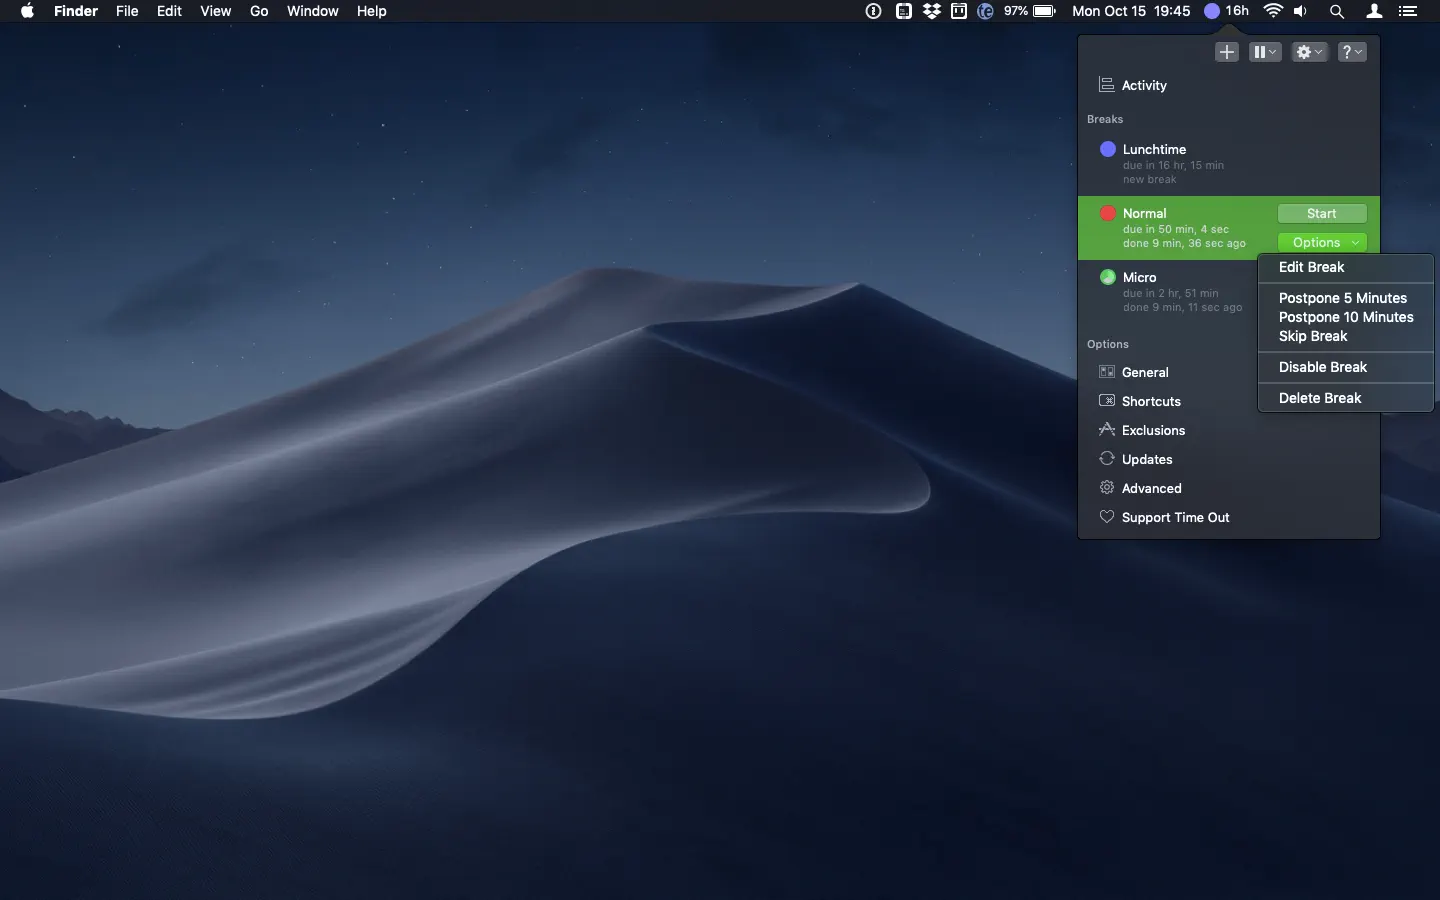Image resolution: width=1440 pixels, height=900 pixels.
Task: Open the pause breaks dropdown
Action: click(x=1264, y=52)
